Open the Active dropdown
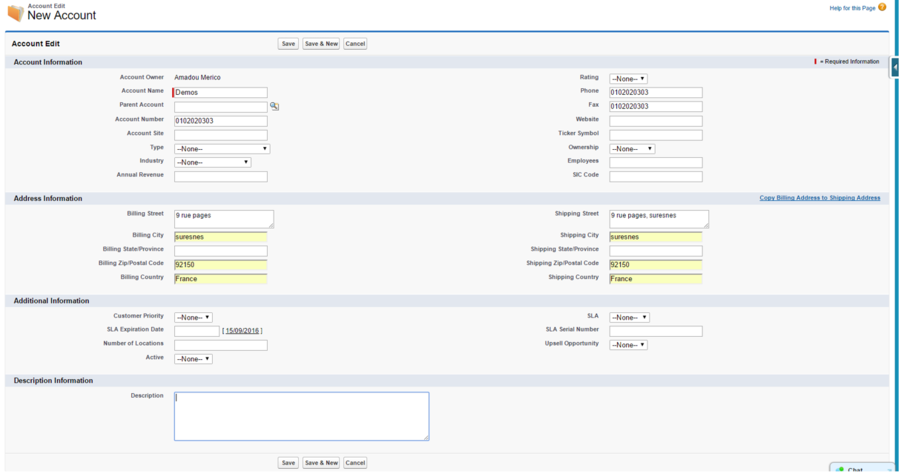900x472 pixels. click(x=193, y=359)
